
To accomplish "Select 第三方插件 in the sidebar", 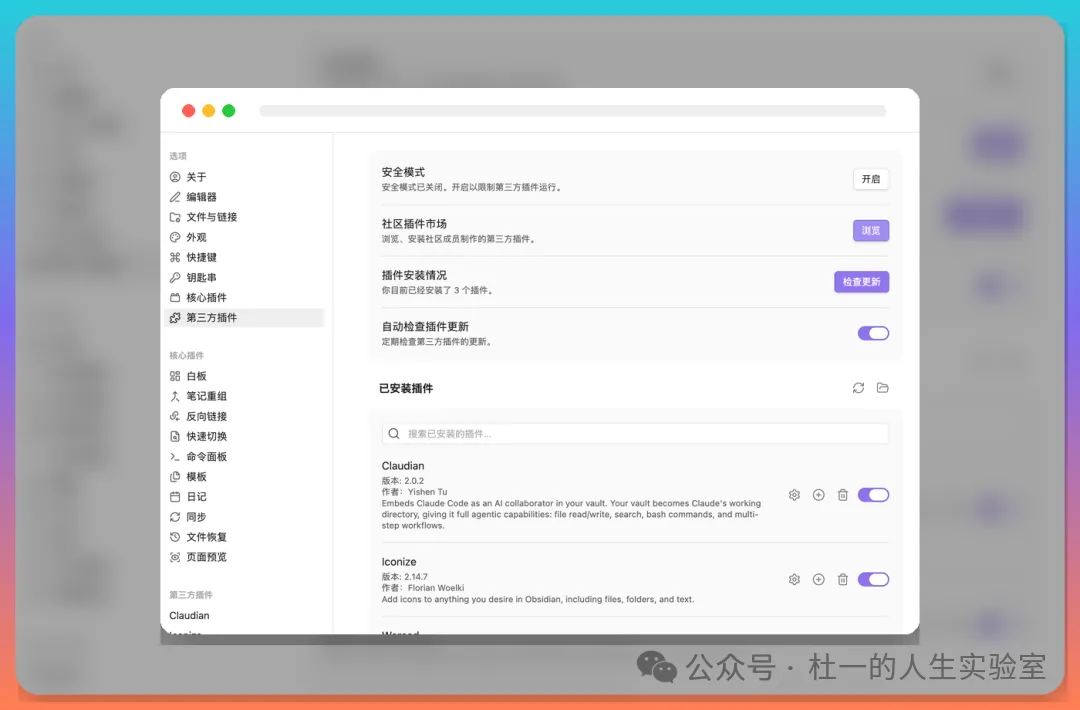I will click(x=245, y=317).
